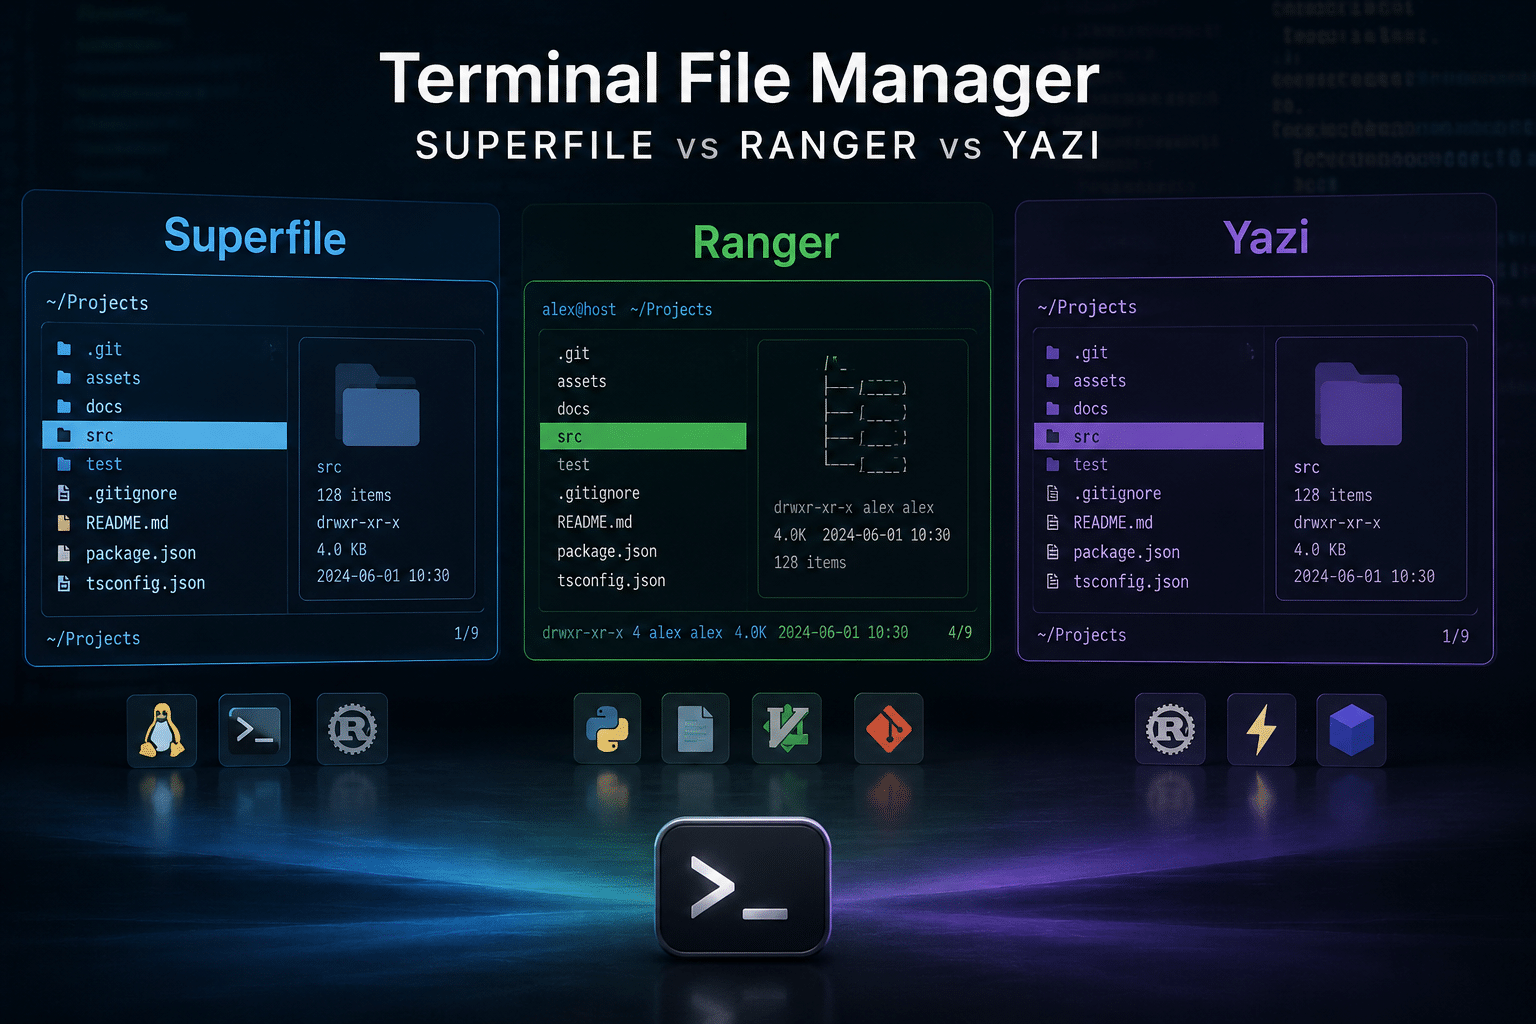The height and width of the screenshot is (1024, 1536).
Task: Select '4.0 KB' in Superfile's preview pane
Action: pos(342,549)
